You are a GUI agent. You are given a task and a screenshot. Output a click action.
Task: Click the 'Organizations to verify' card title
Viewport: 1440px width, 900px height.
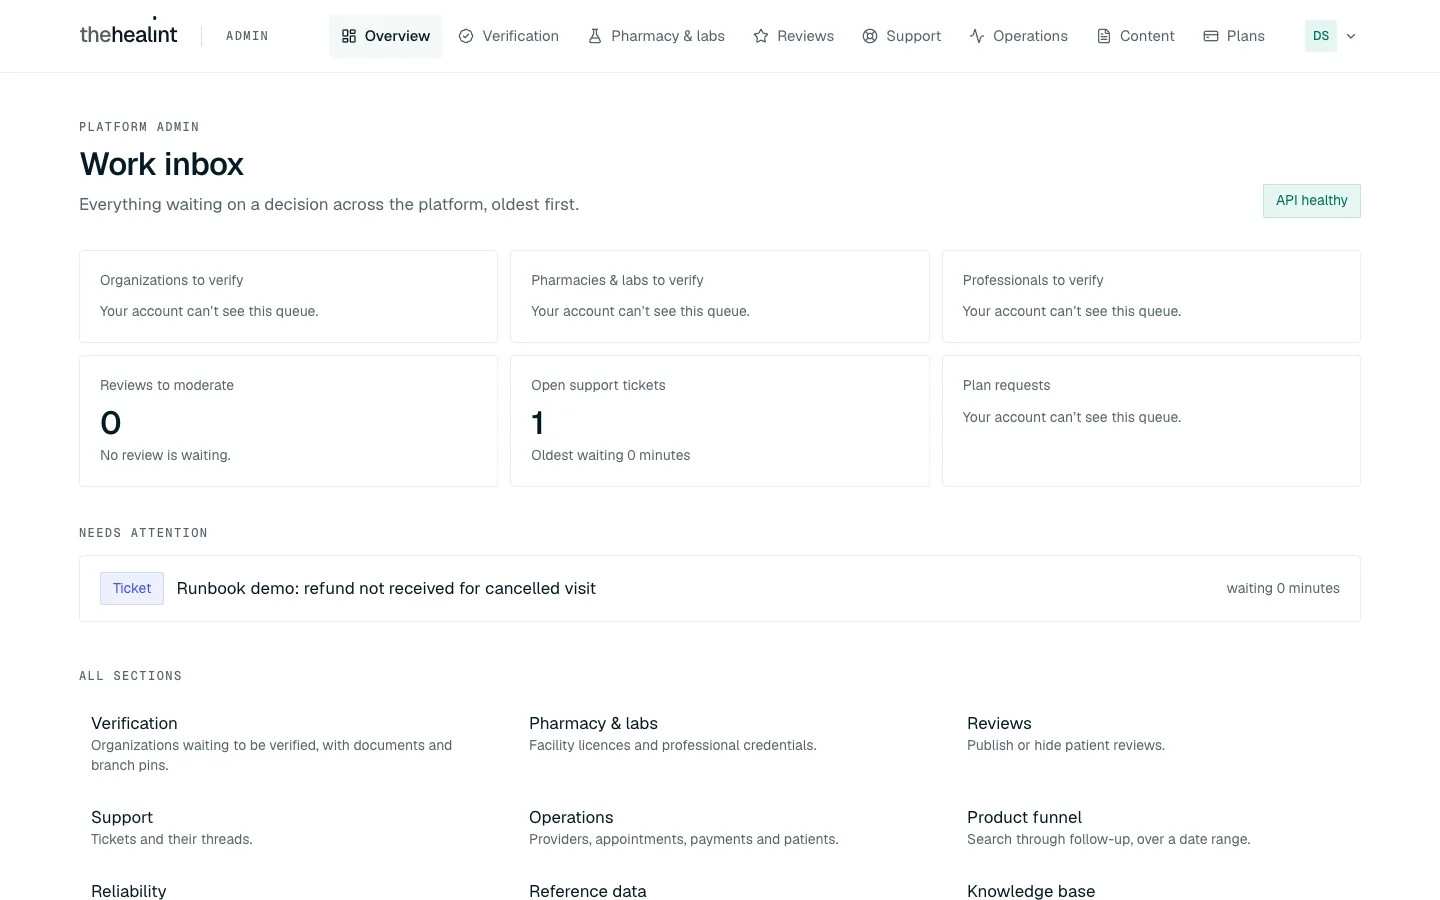[172, 280]
